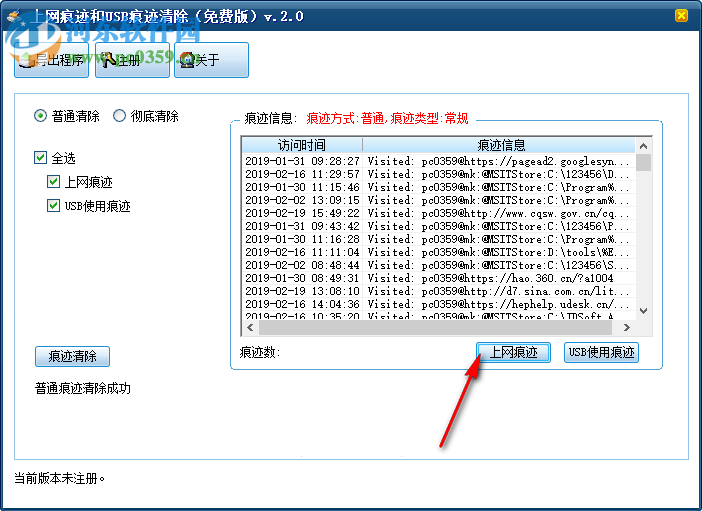Open the 关于 about button
This screenshot has height=511, width=702.
[211, 60]
